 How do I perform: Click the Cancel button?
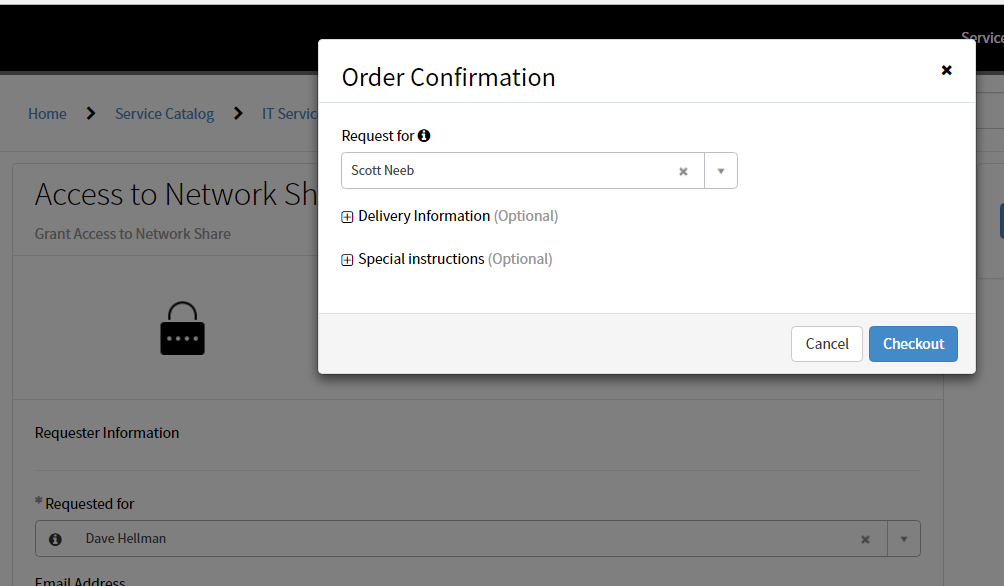[x=826, y=343]
